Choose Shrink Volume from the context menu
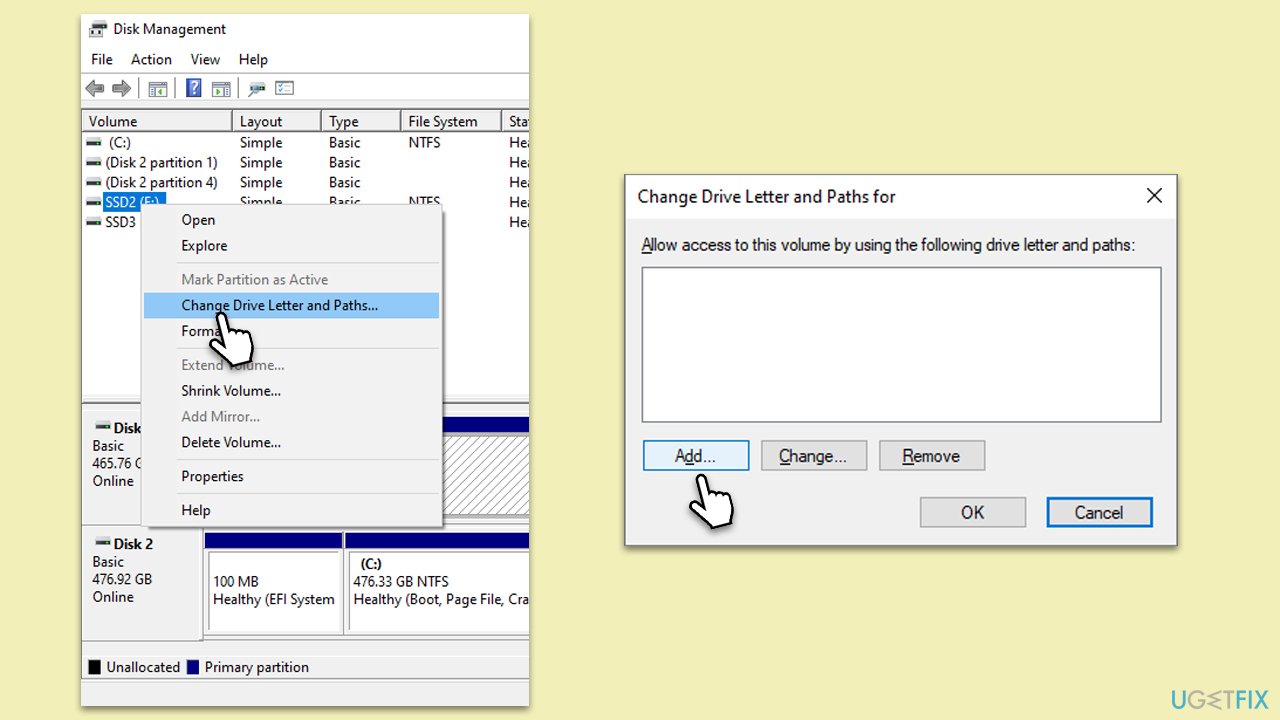This screenshot has height=720, width=1280. coord(231,391)
